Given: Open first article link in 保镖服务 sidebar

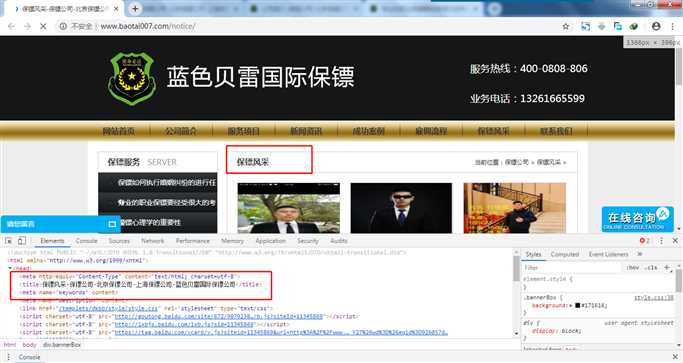Looking at the screenshot, I should [166, 183].
